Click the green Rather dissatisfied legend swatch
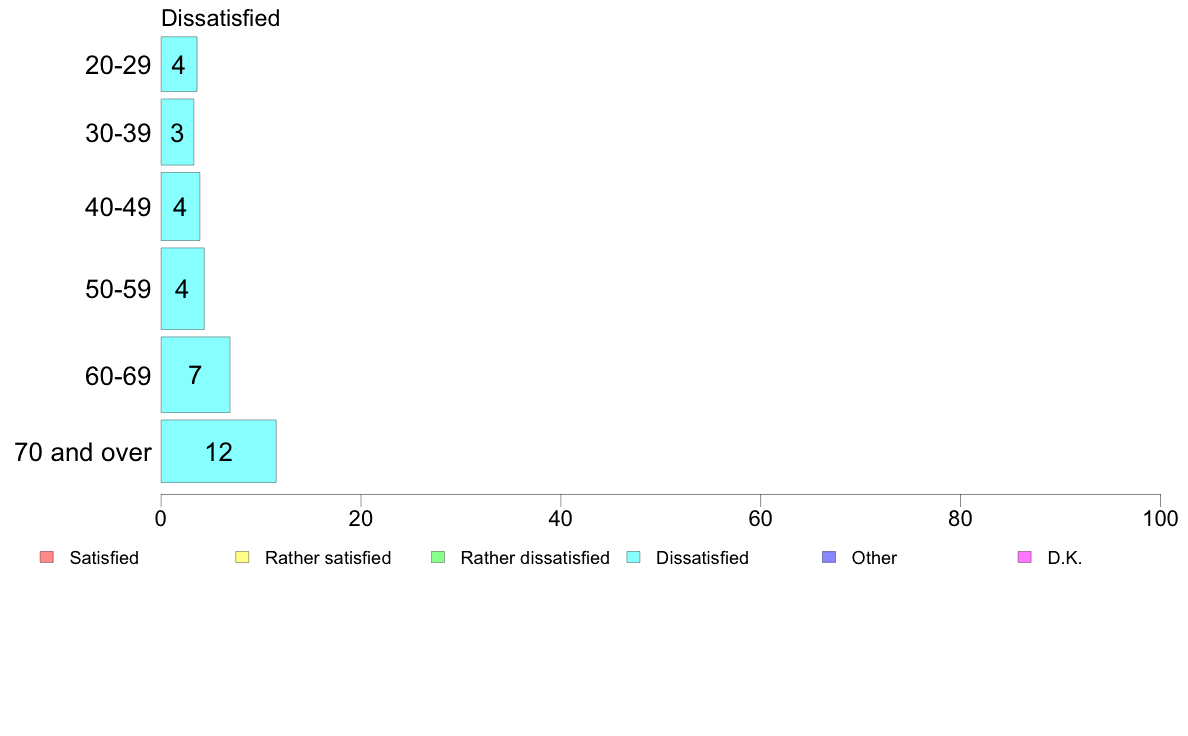The width and height of the screenshot is (1188, 736). [x=437, y=557]
